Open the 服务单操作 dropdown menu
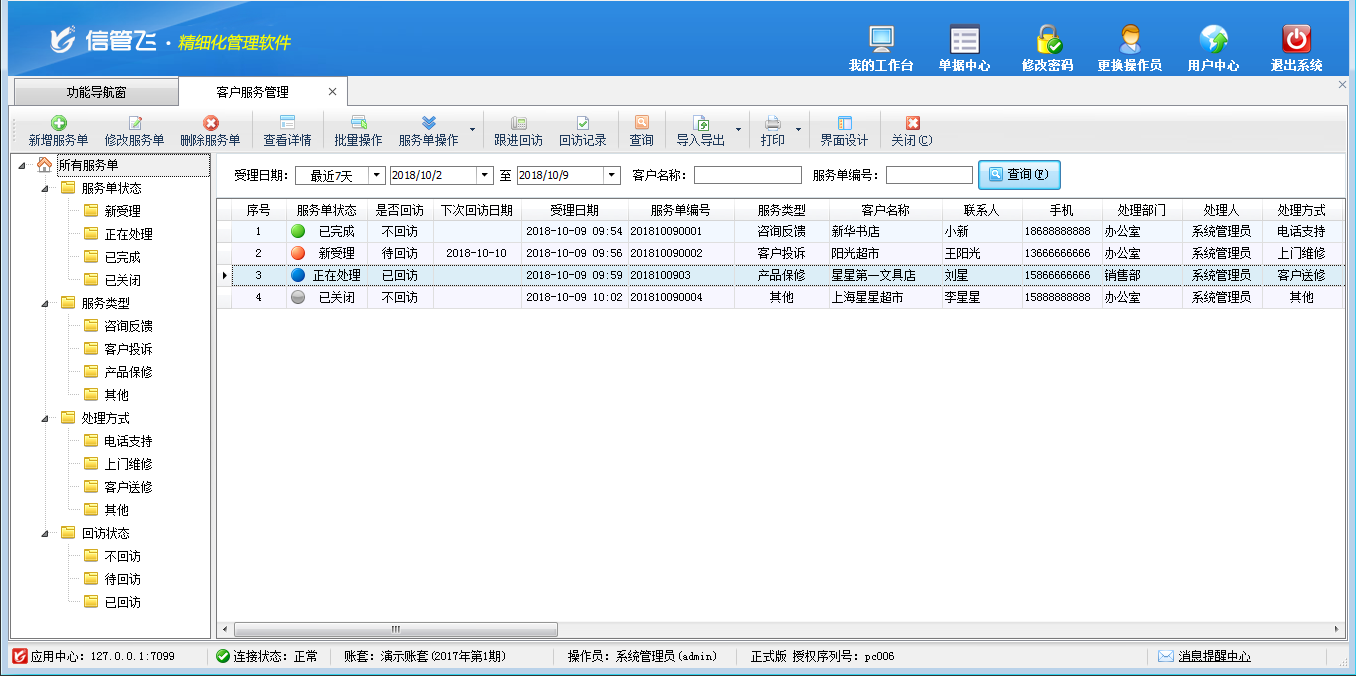Viewport: 1356px width, 676px height. [472, 130]
